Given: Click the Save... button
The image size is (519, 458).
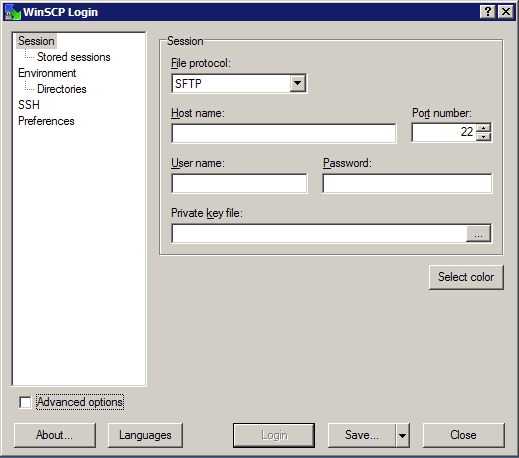Looking at the screenshot, I should pos(362,435).
